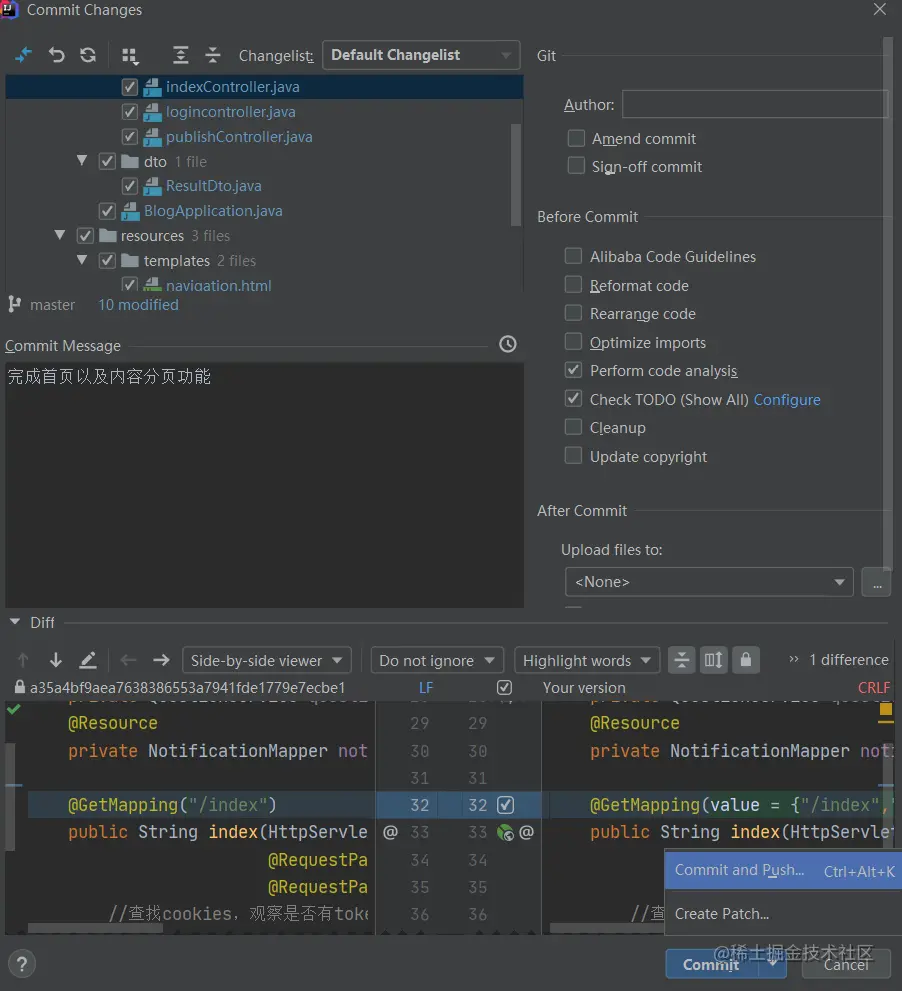This screenshot has height=991, width=902.
Task: Disable Perform code analysis checkbox
Action: pos(573,370)
